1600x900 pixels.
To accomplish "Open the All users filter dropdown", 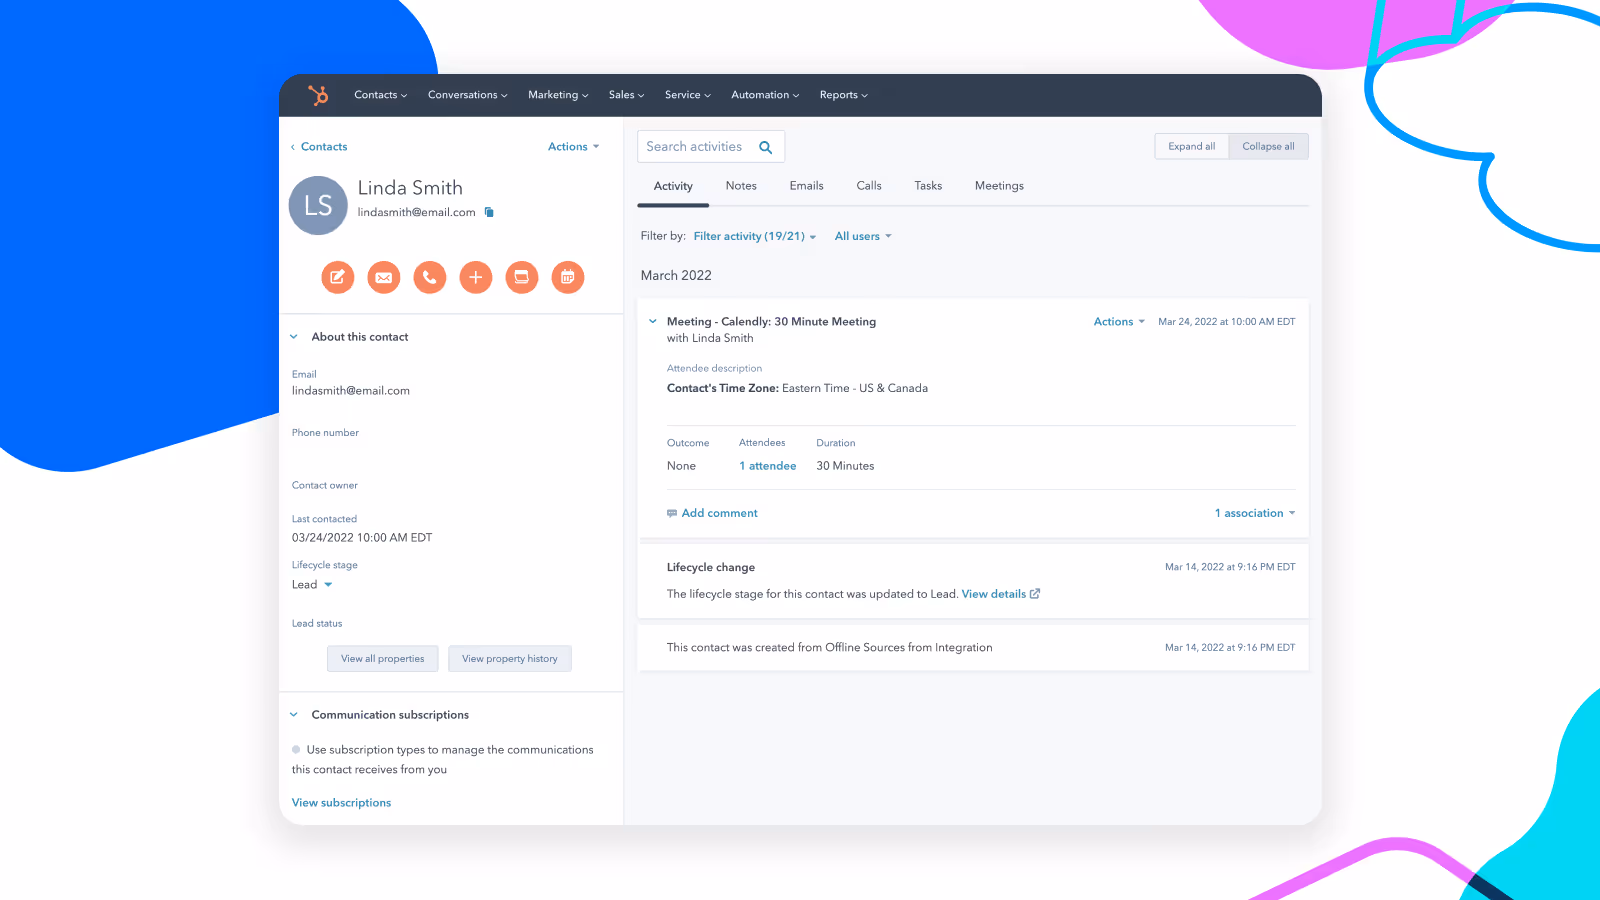I will [863, 237].
